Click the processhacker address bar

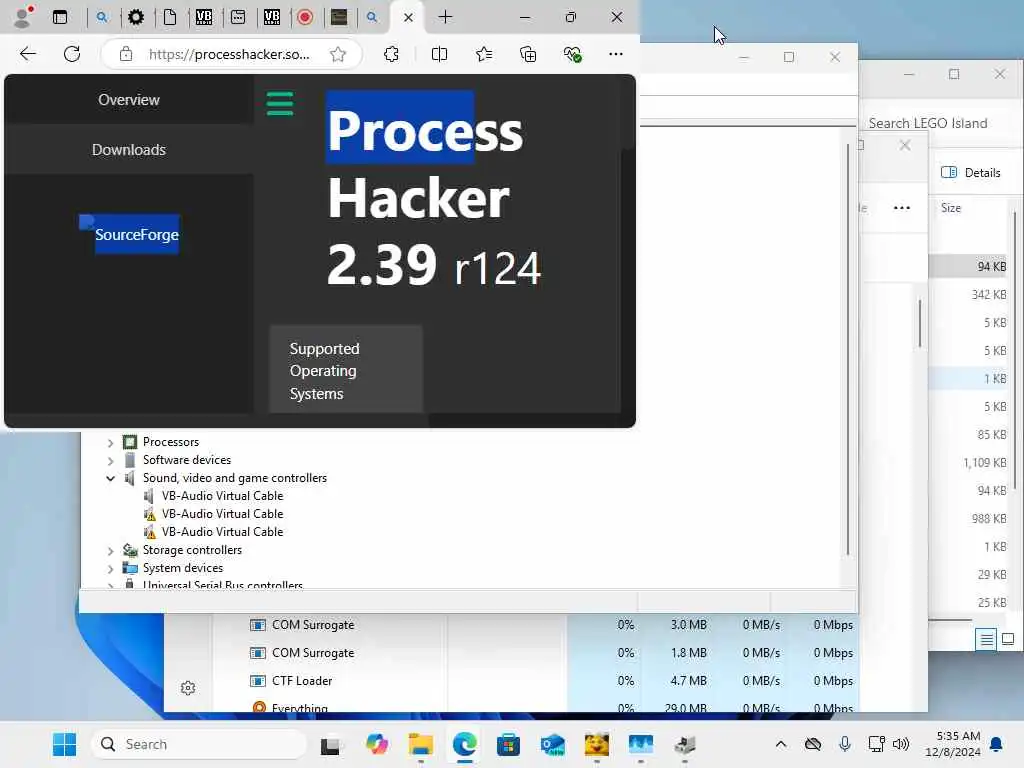coord(229,54)
